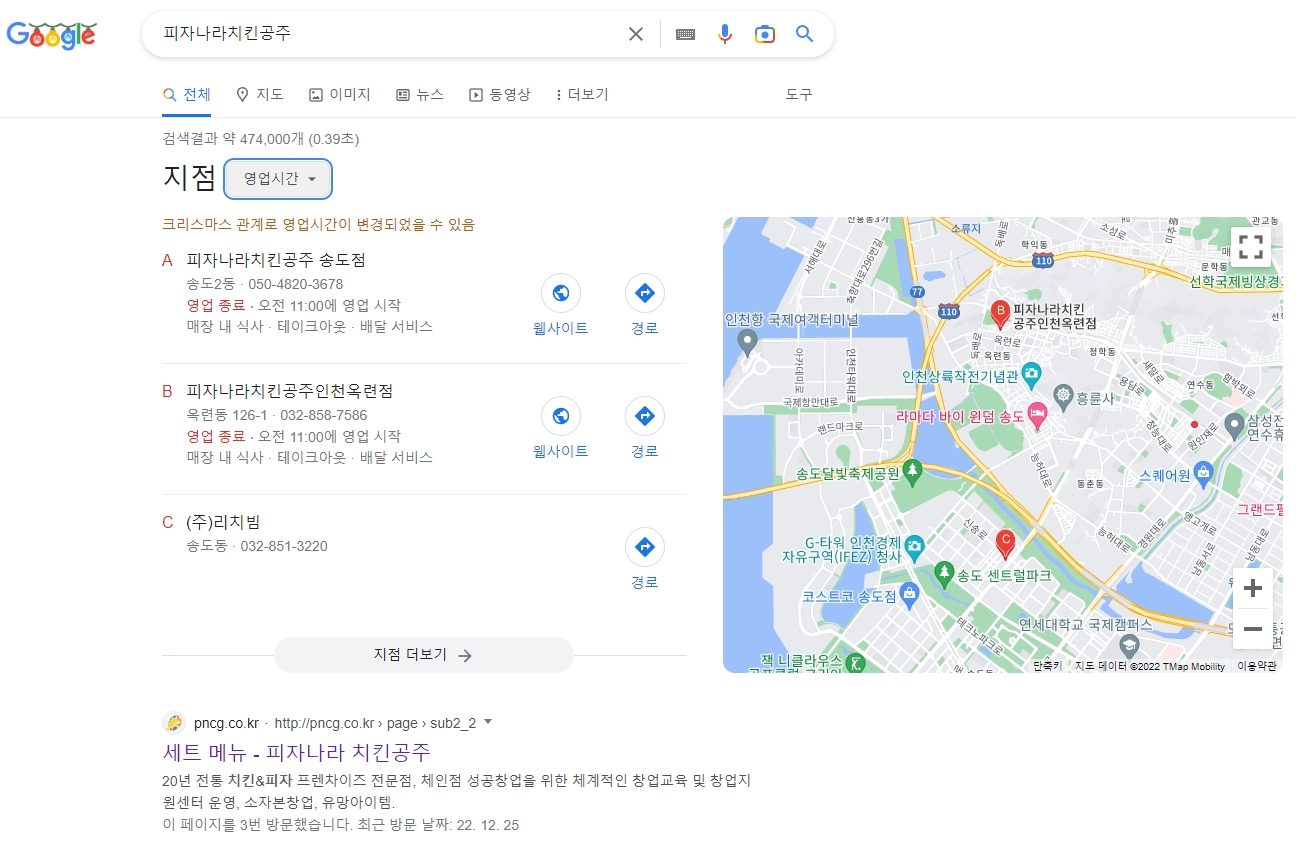Click the G-타워 인천경제자유구역 marker
This screenshot has height=844, width=1296.
point(914,547)
